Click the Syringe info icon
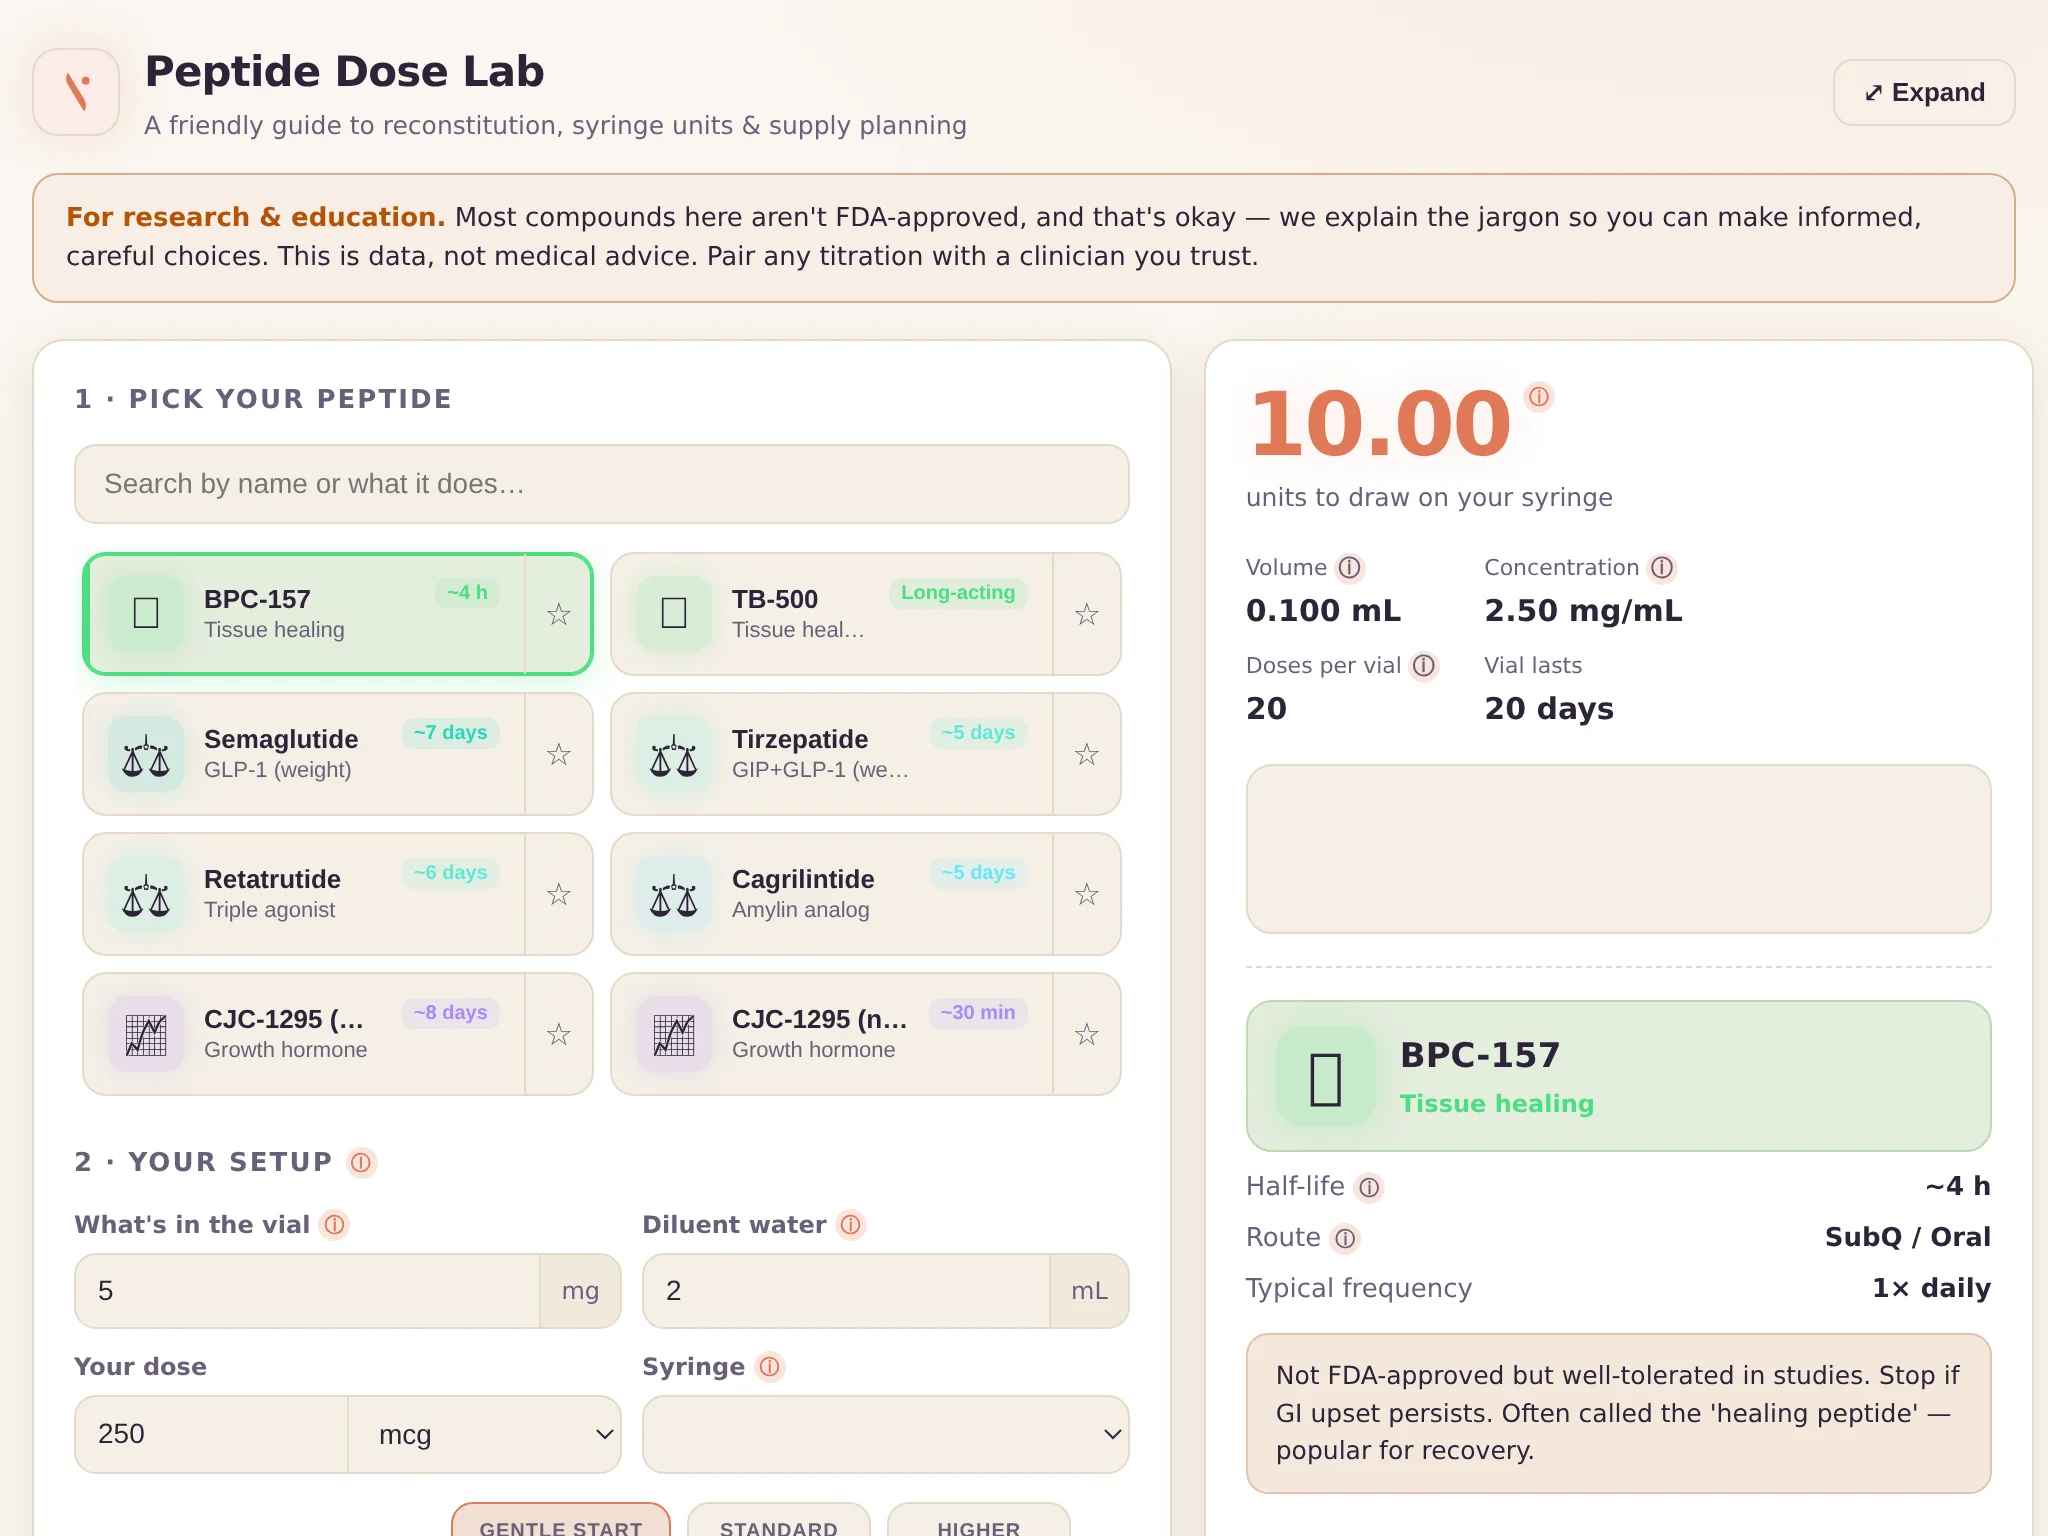2048x1536 pixels. [x=769, y=1367]
